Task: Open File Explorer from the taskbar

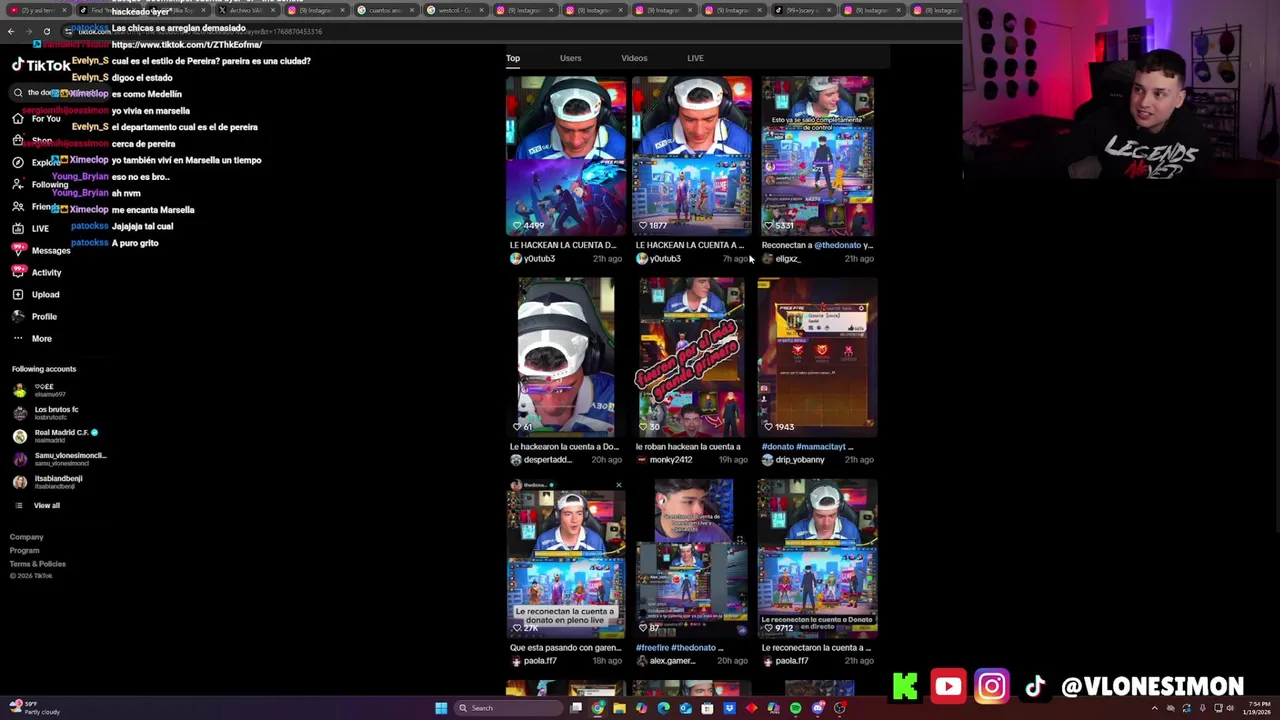Action: [620, 708]
